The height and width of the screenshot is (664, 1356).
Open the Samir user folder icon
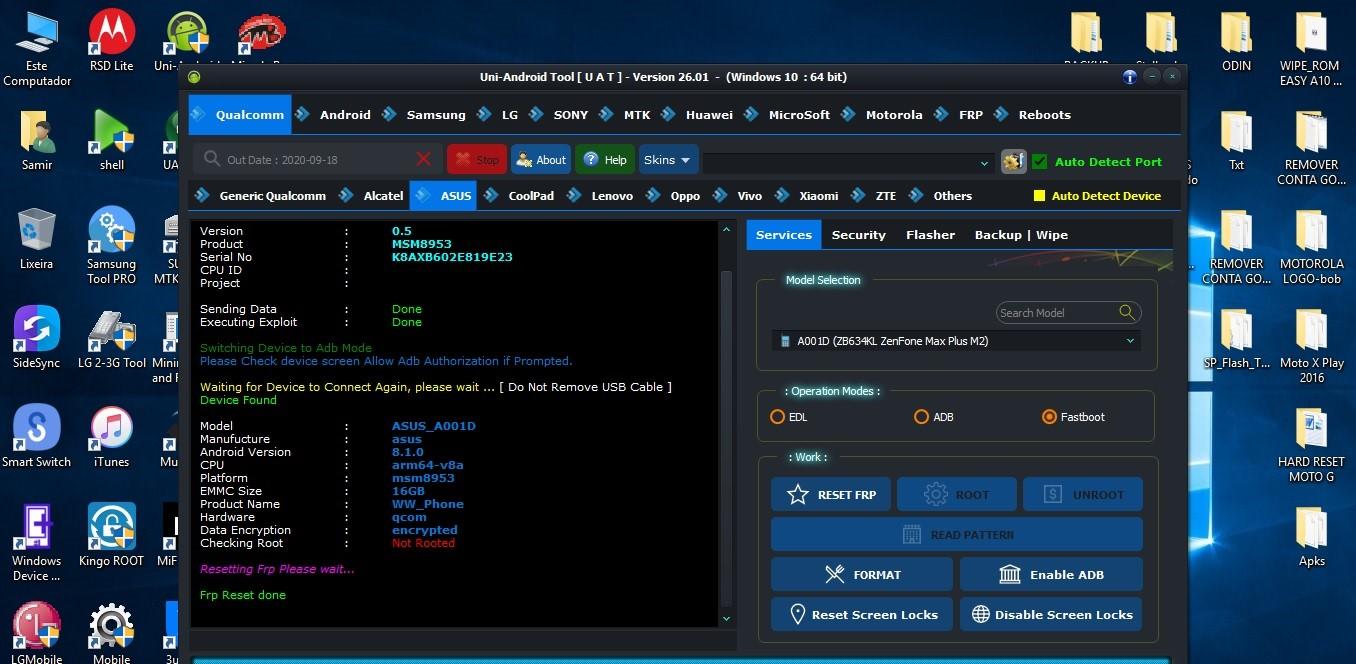pos(37,140)
